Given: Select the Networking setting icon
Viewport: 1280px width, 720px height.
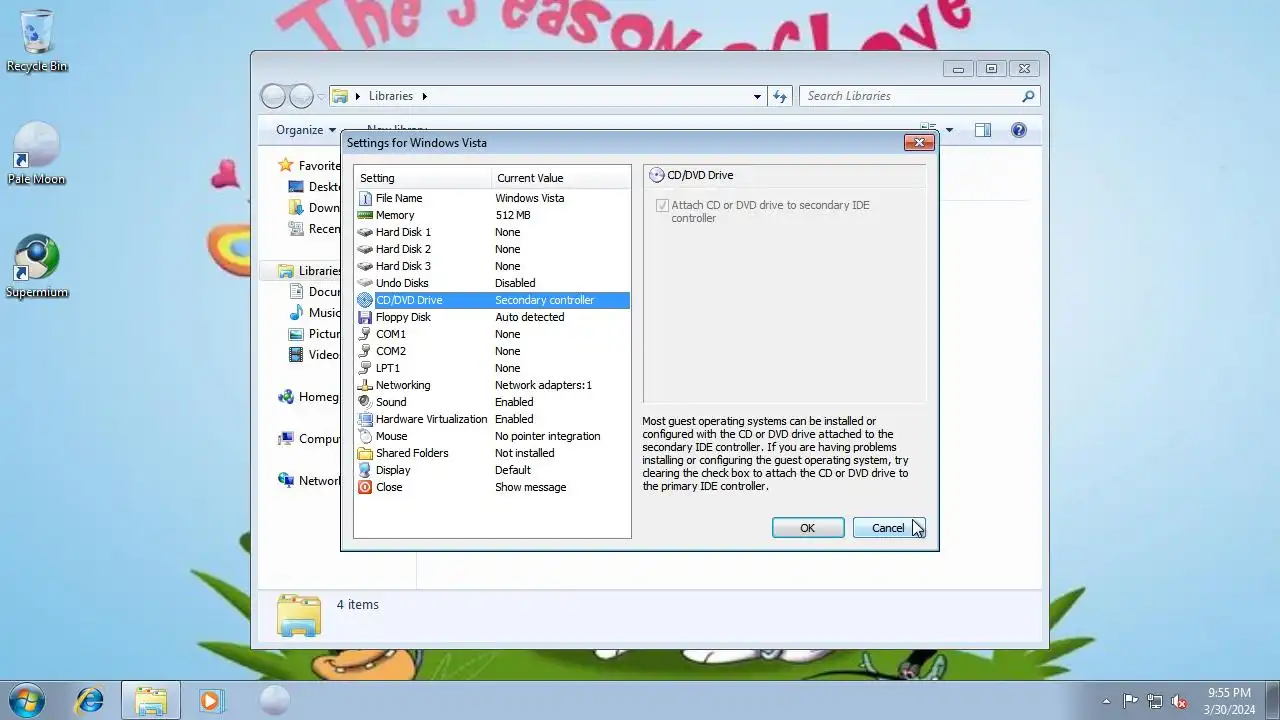Looking at the screenshot, I should (365, 385).
